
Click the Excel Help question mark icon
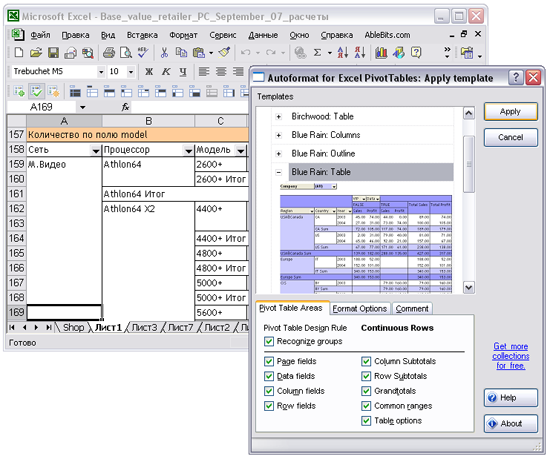point(416,53)
